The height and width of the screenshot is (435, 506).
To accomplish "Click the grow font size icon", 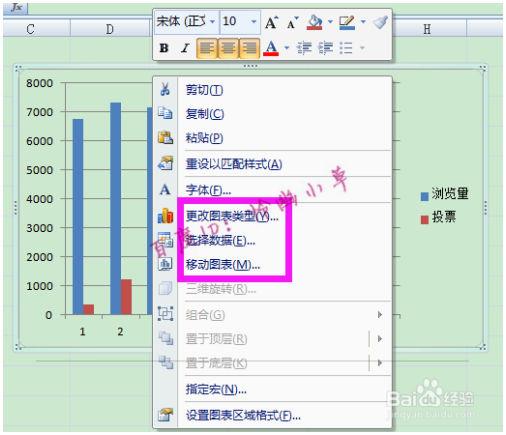I will [272, 22].
